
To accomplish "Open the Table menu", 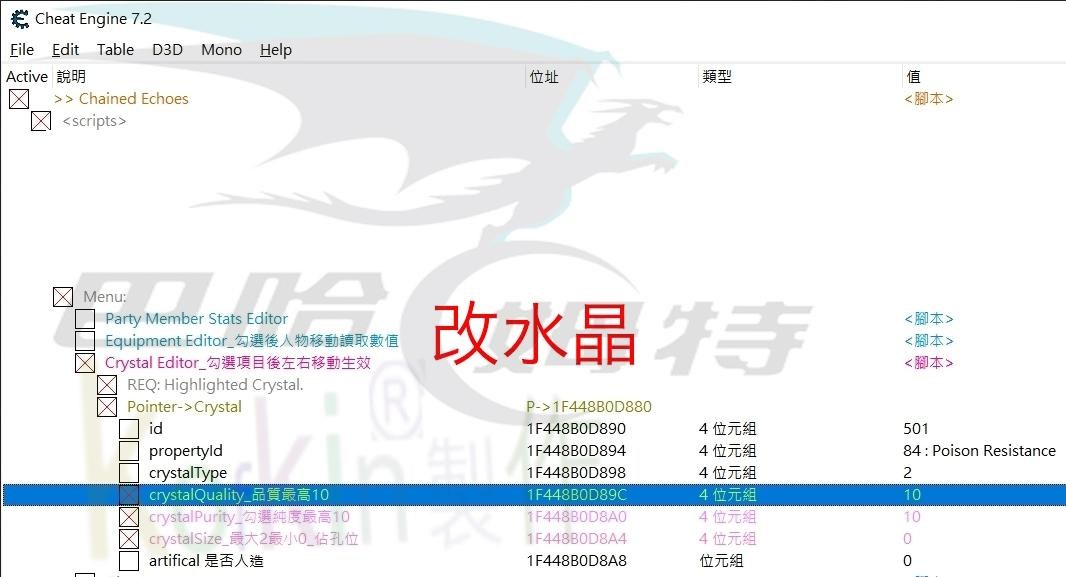I will coord(115,49).
